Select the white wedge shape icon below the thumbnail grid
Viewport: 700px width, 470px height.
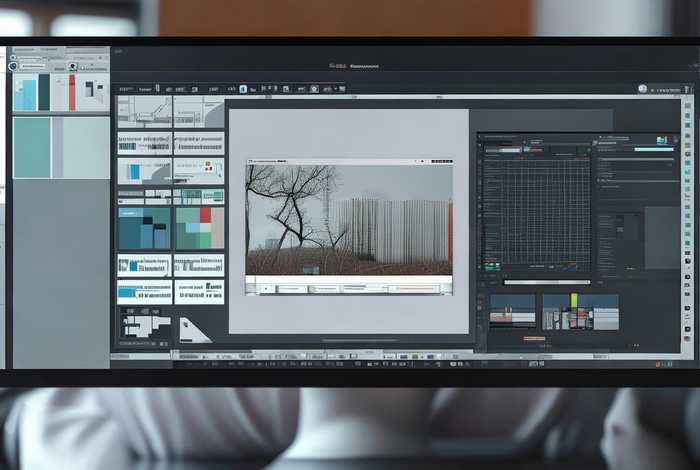(195, 328)
